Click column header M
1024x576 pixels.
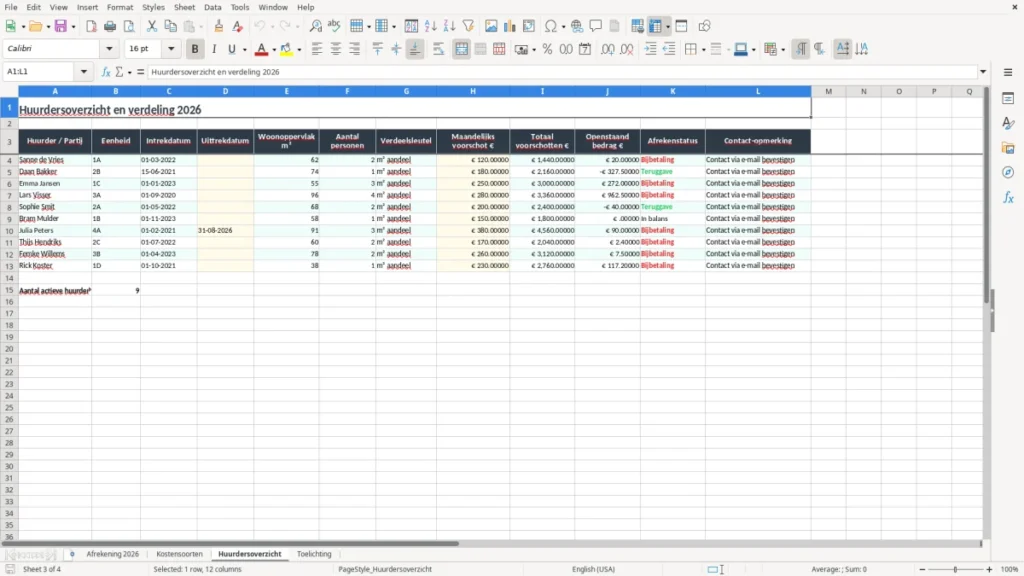[x=828, y=91]
